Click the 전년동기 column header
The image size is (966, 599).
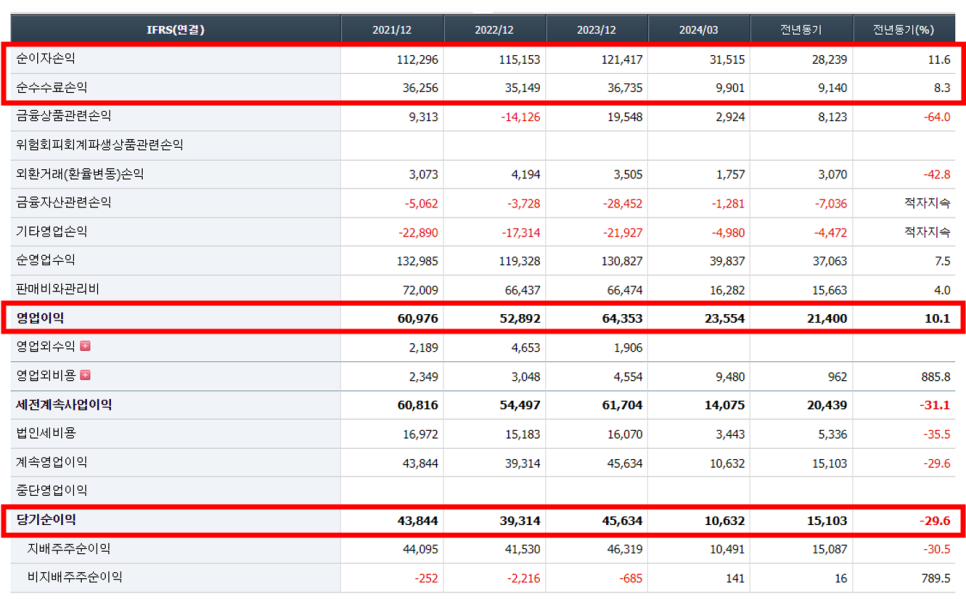pyautogui.click(x=801, y=30)
